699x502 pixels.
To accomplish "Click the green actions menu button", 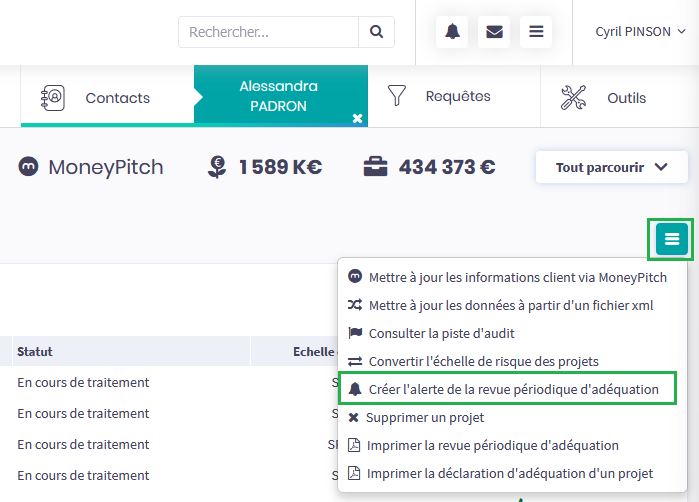I will pyautogui.click(x=671, y=239).
